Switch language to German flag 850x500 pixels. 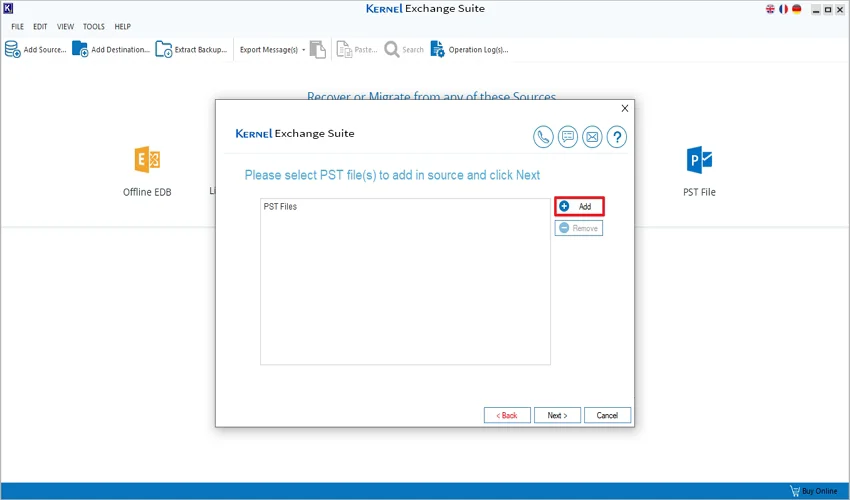(796, 9)
